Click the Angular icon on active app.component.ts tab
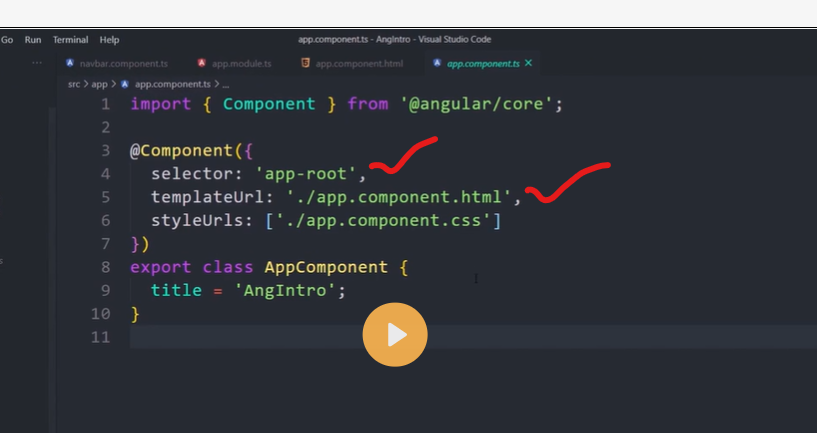Viewport: 817px width, 433px height. (x=437, y=63)
